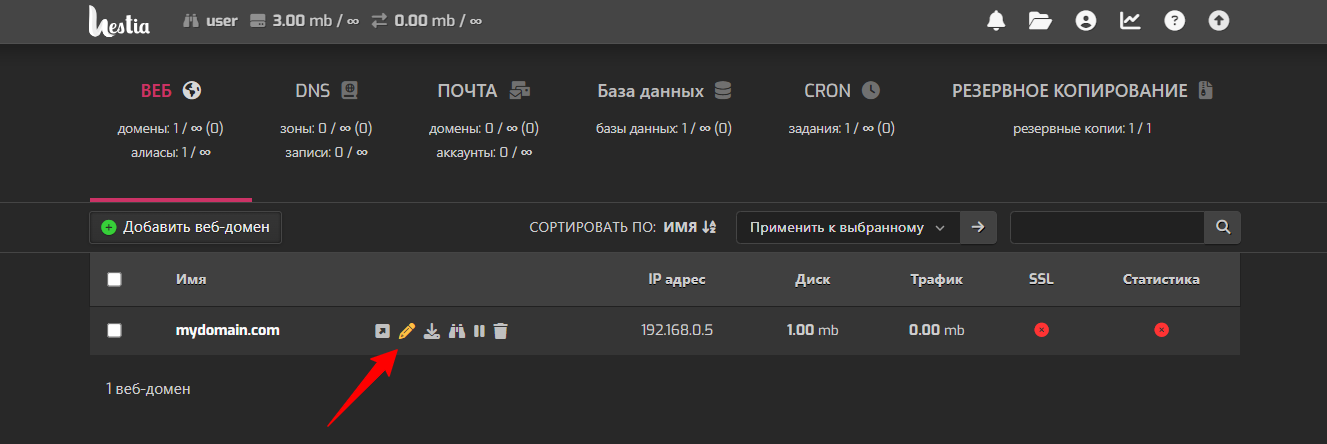1327x444 pixels.
Task: View logs binoculars icon for mydomain.com
Action: point(457,331)
